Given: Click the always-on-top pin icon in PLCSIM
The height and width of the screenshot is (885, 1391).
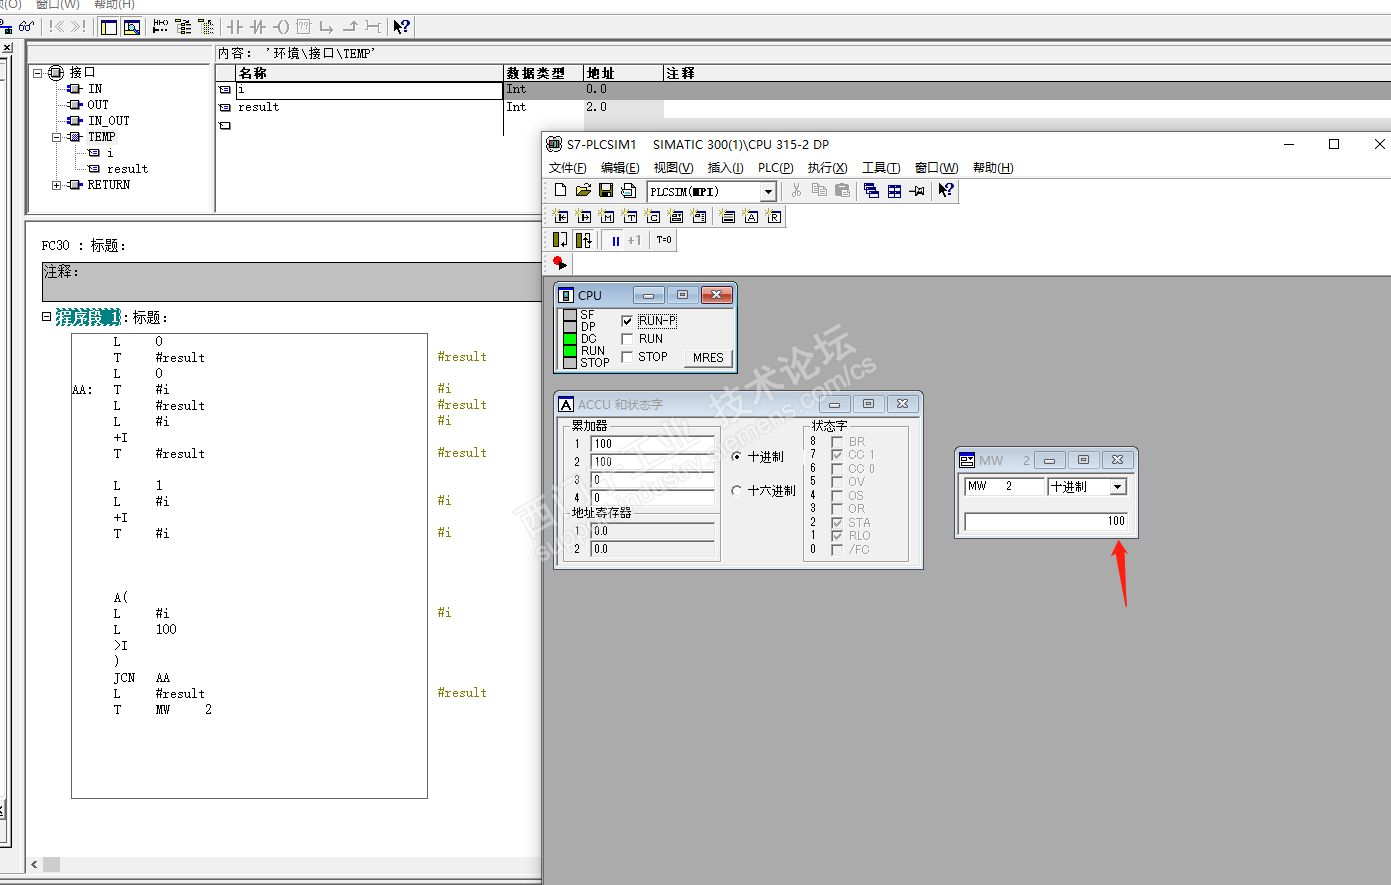Looking at the screenshot, I should 917,191.
